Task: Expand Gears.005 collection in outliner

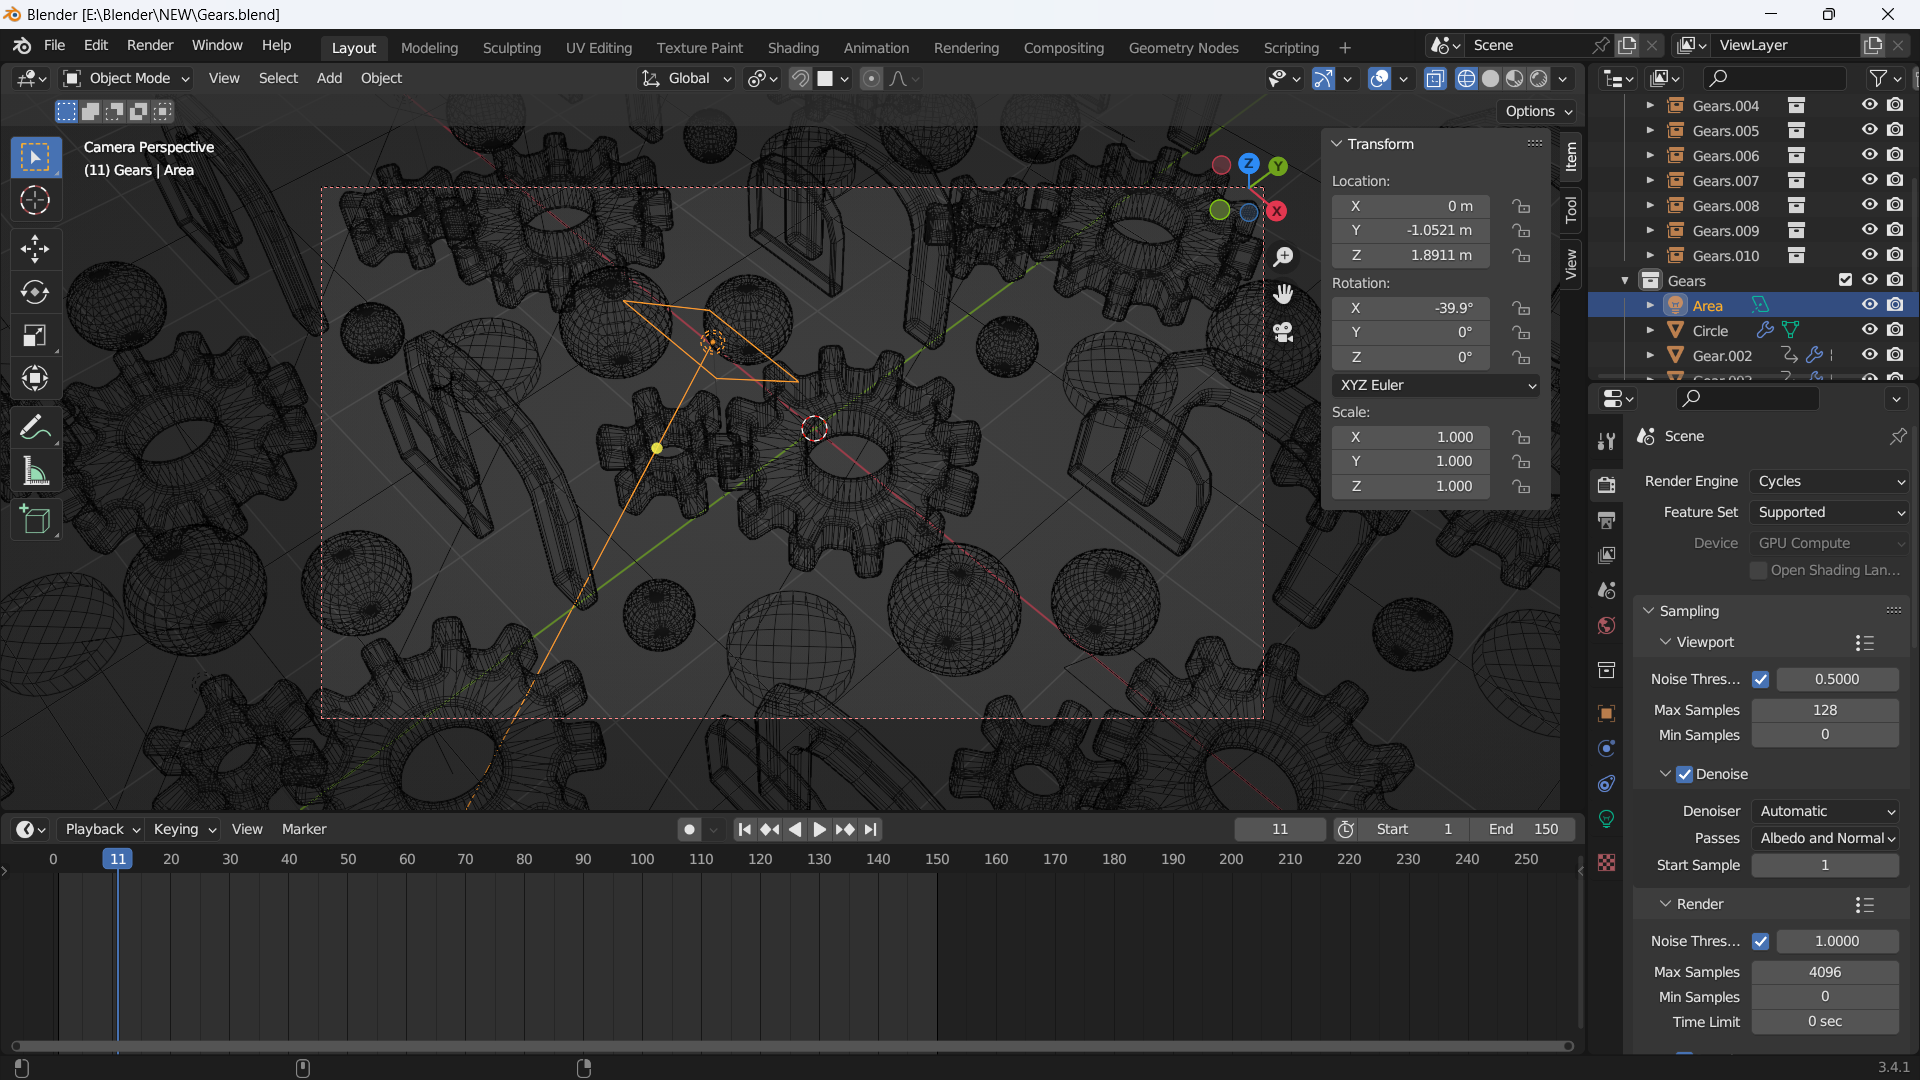Action: 1650,130
